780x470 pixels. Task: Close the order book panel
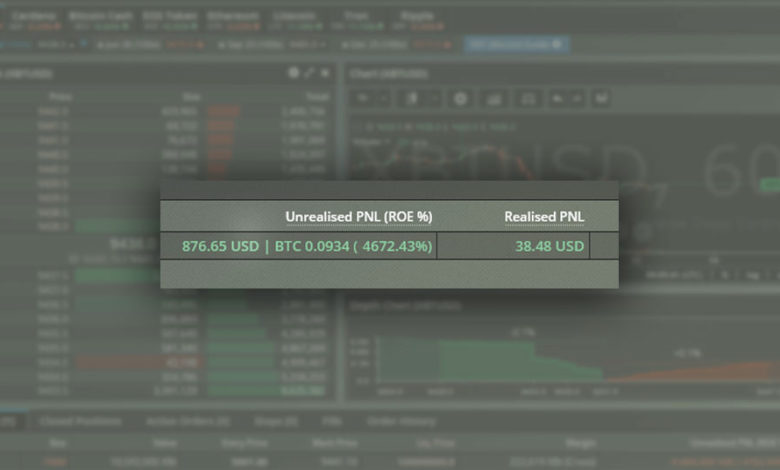325,73
